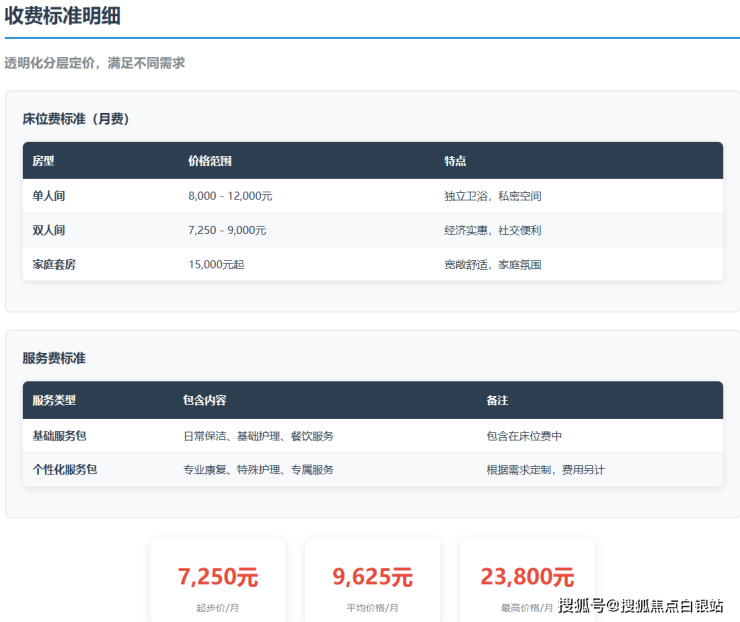This screenshot has width=740, height=622.
Task: Click the 根据需求定制，费用另计 note cell
Action: (545, 469)
